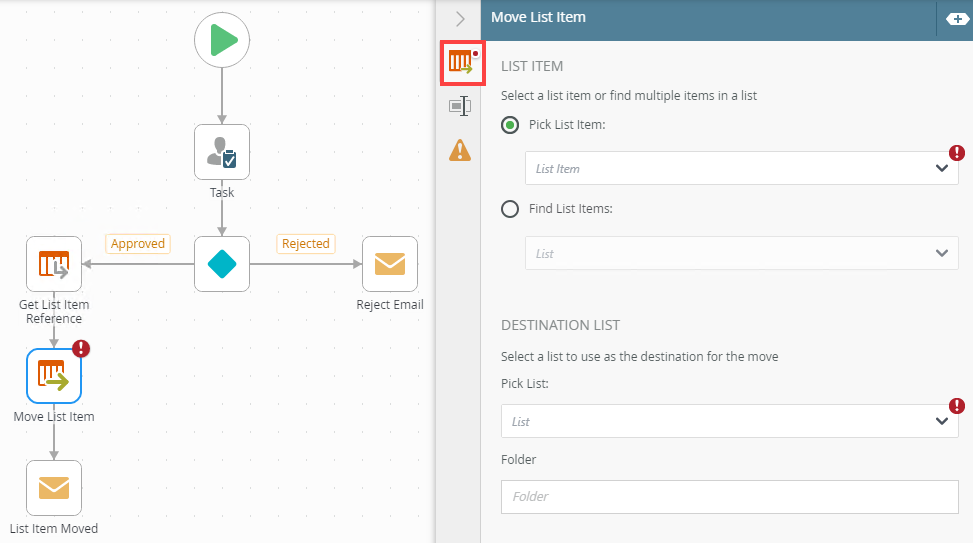Open the Properties tab in side panel
Image resolution: width=973 pixels, height=543 pixels.
(x=460, y=106)
